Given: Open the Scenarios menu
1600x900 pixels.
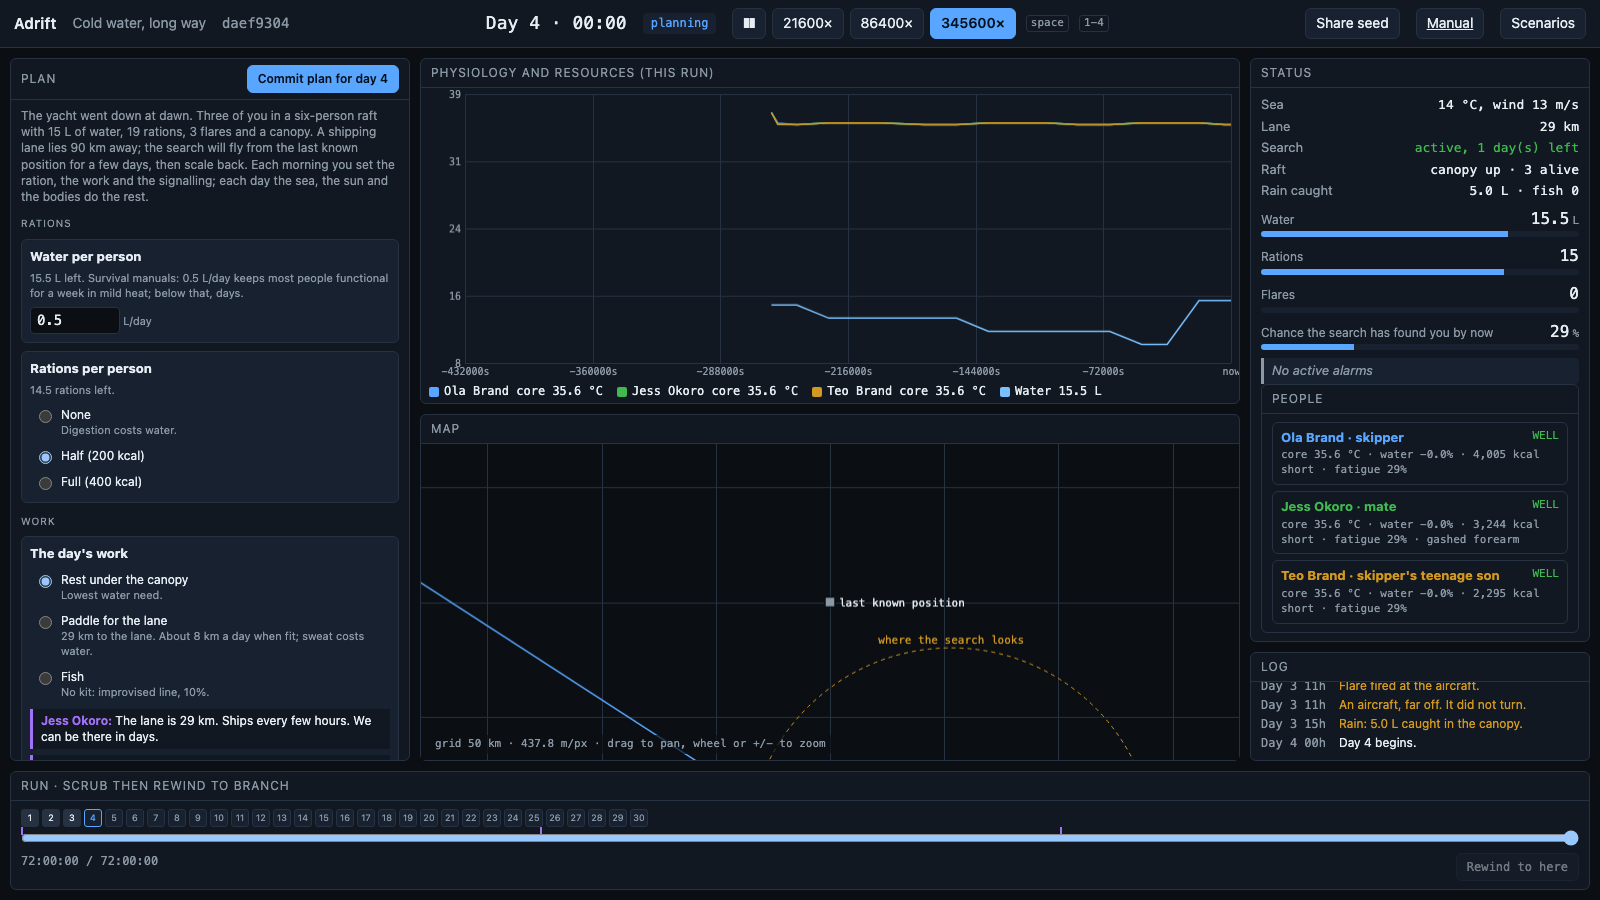Looking at the screenshot, I should (1542, 23).
